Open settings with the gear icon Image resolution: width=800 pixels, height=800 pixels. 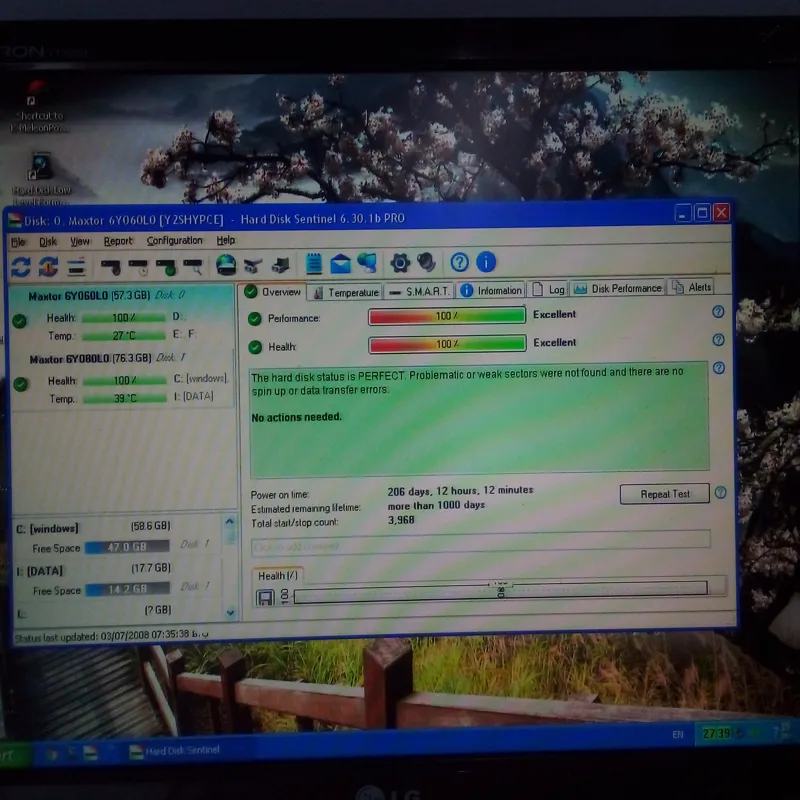point(400,263)
